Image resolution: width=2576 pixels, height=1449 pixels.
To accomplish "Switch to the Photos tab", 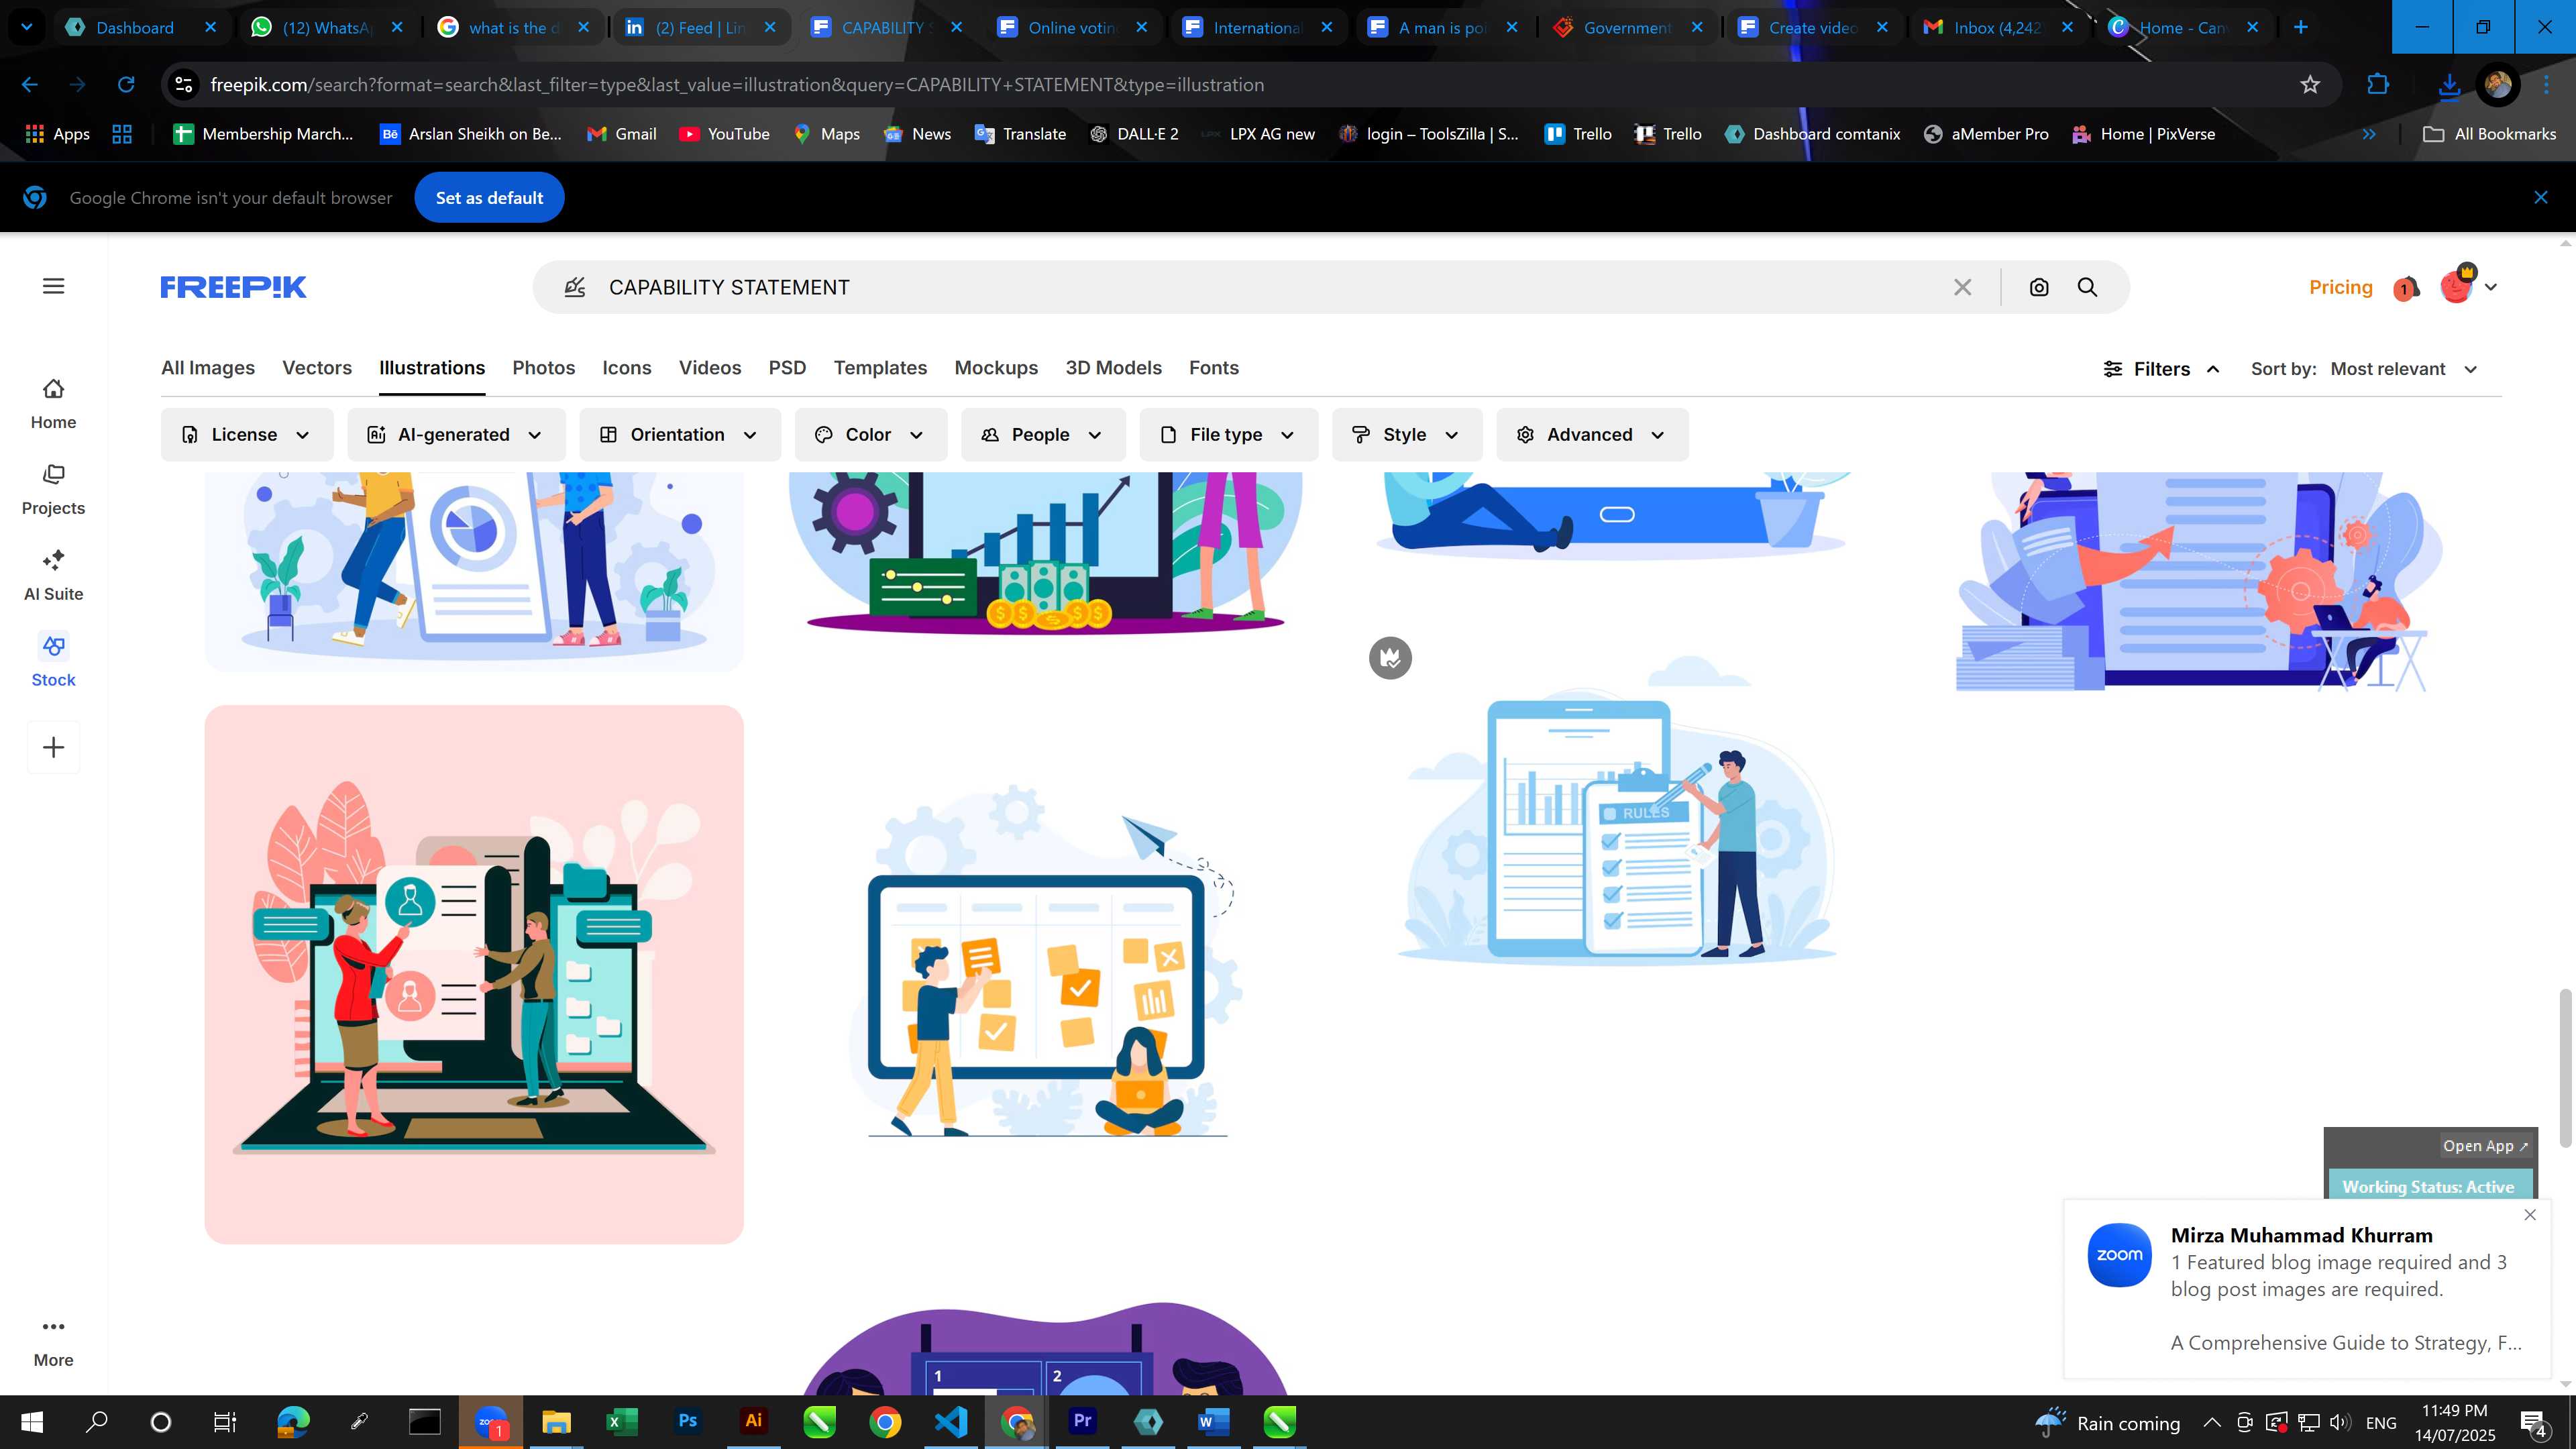I will (544, 368).
